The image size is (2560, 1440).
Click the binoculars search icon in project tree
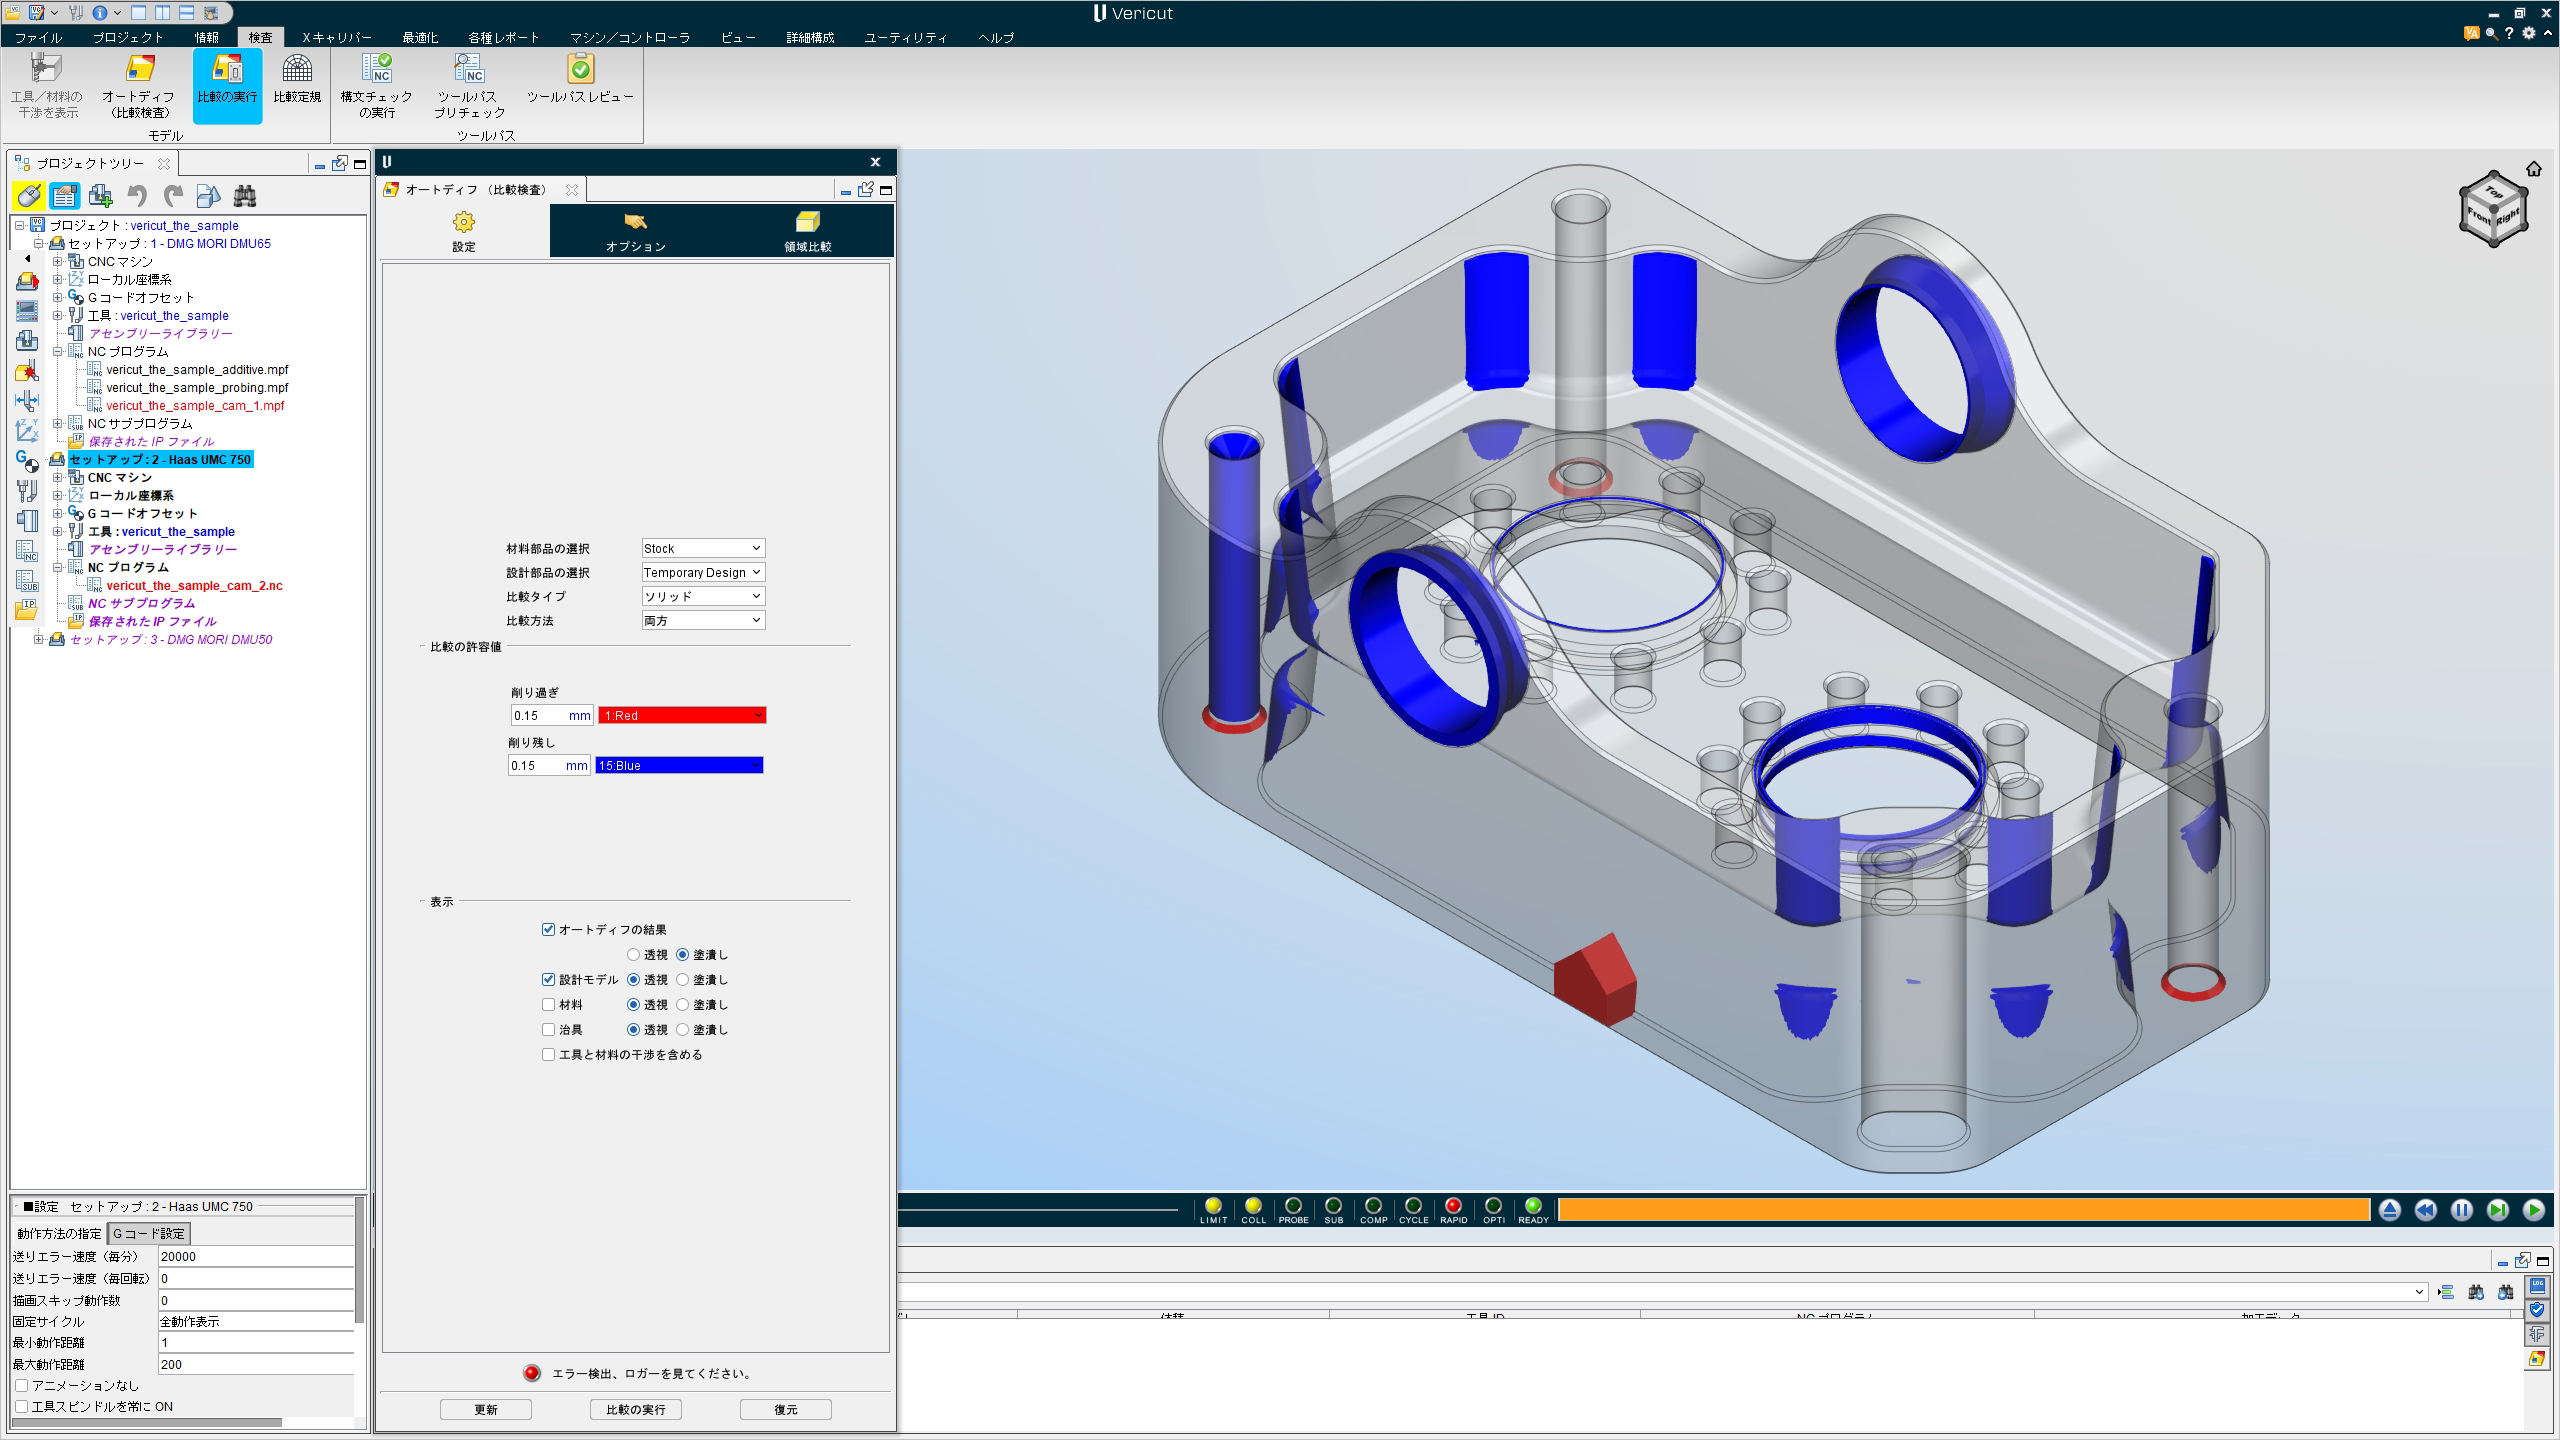coord(245,196)
